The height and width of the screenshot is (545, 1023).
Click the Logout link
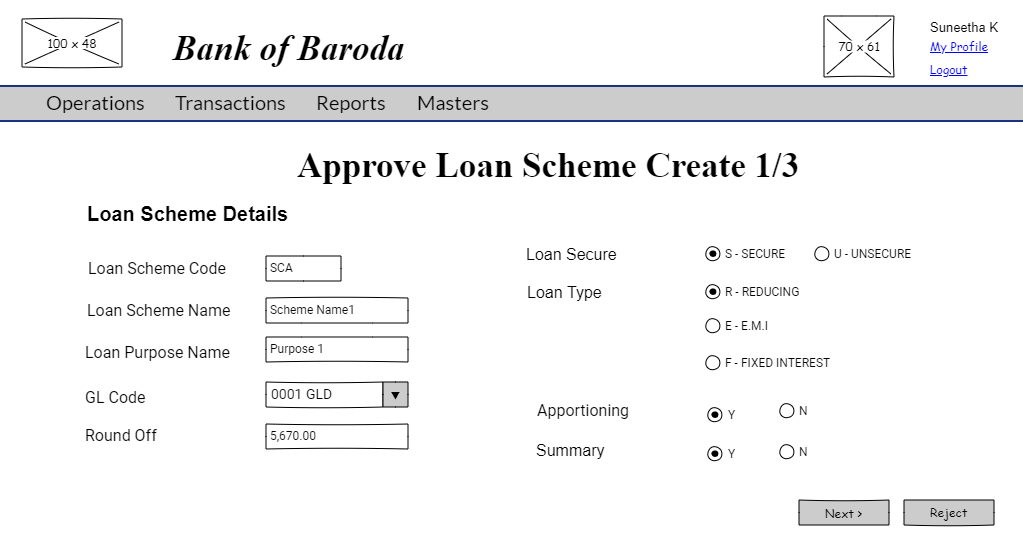point(947,70)
